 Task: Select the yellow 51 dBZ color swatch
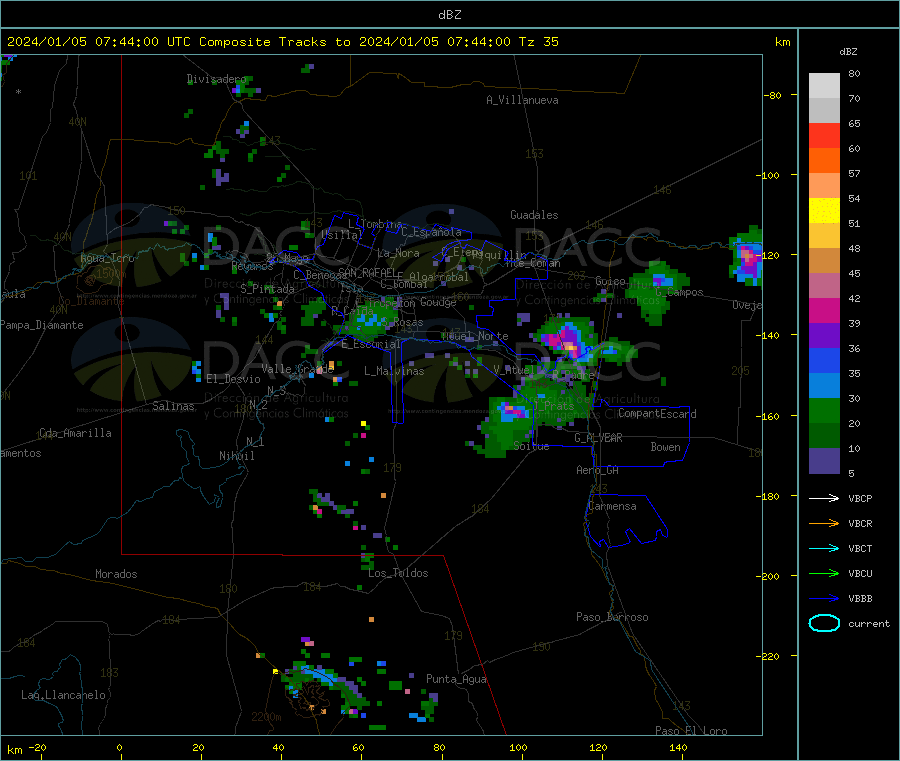click(824, 211)
